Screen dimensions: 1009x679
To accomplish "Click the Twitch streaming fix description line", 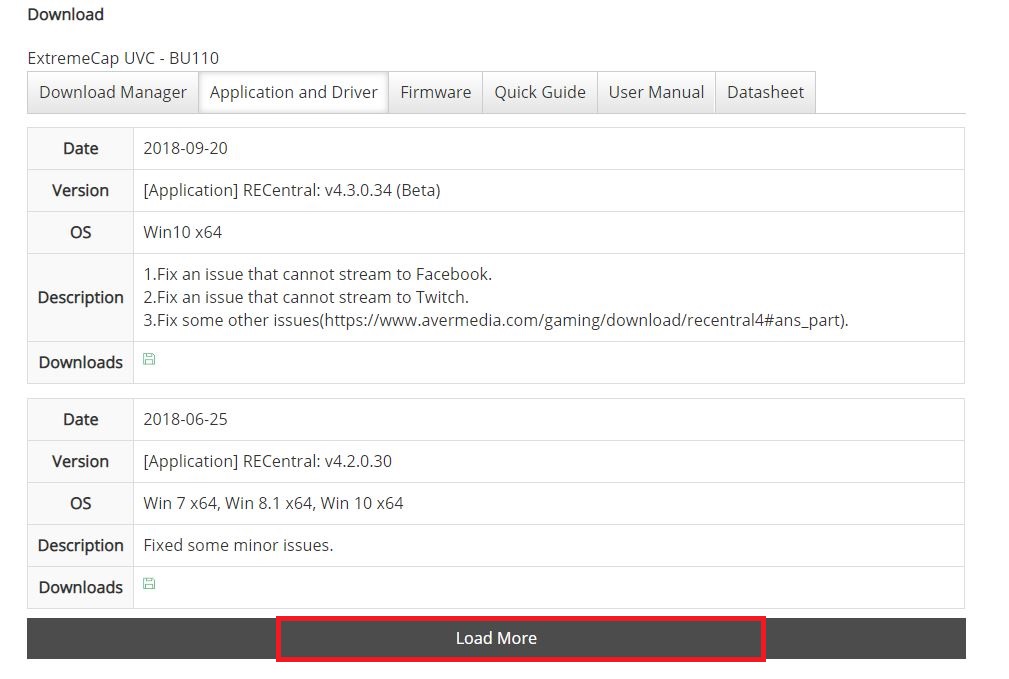I will tap(306, 297).
